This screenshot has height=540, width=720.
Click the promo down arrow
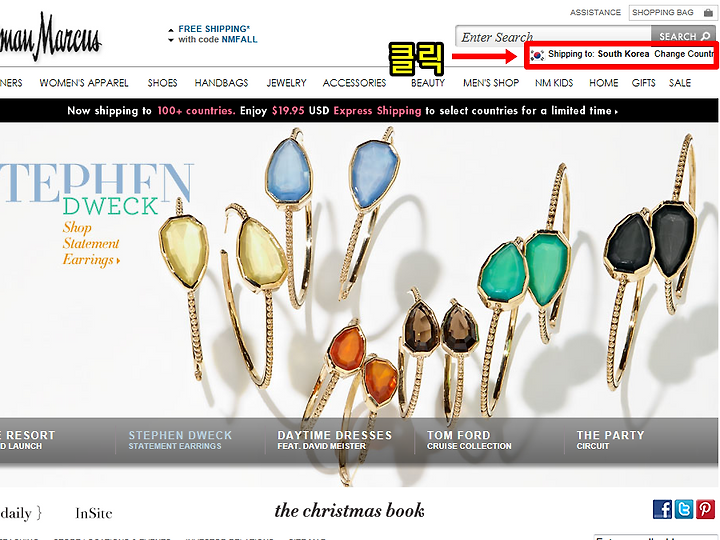[171, 40]
